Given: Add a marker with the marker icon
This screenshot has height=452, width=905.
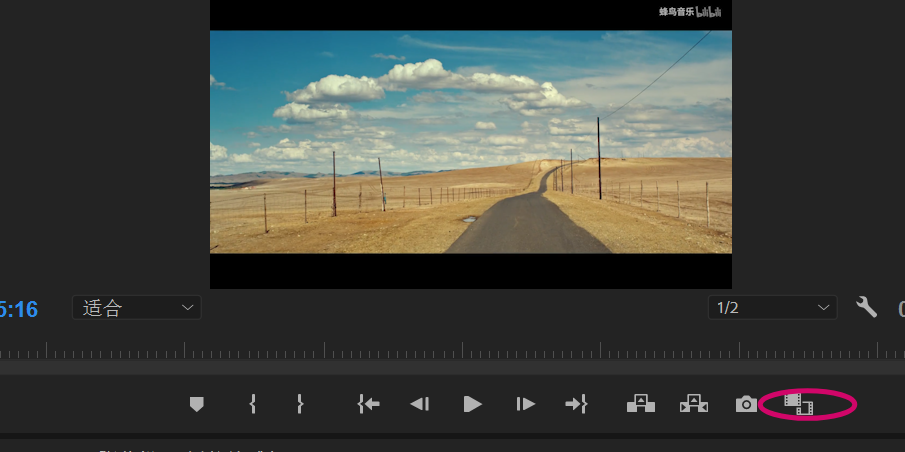Looking at the screenshot, I should tap(197, 404).
